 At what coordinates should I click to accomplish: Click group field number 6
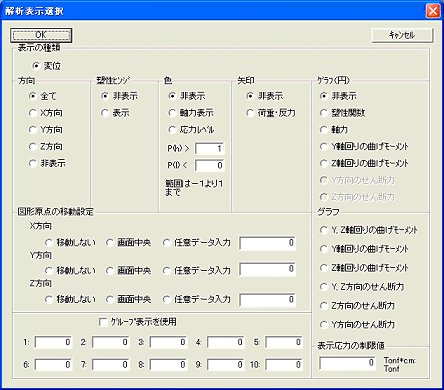(53, 365)
